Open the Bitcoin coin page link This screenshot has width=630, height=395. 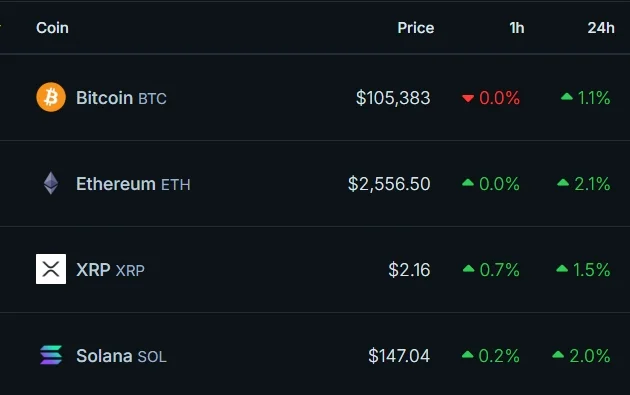(x=121, y=98)
